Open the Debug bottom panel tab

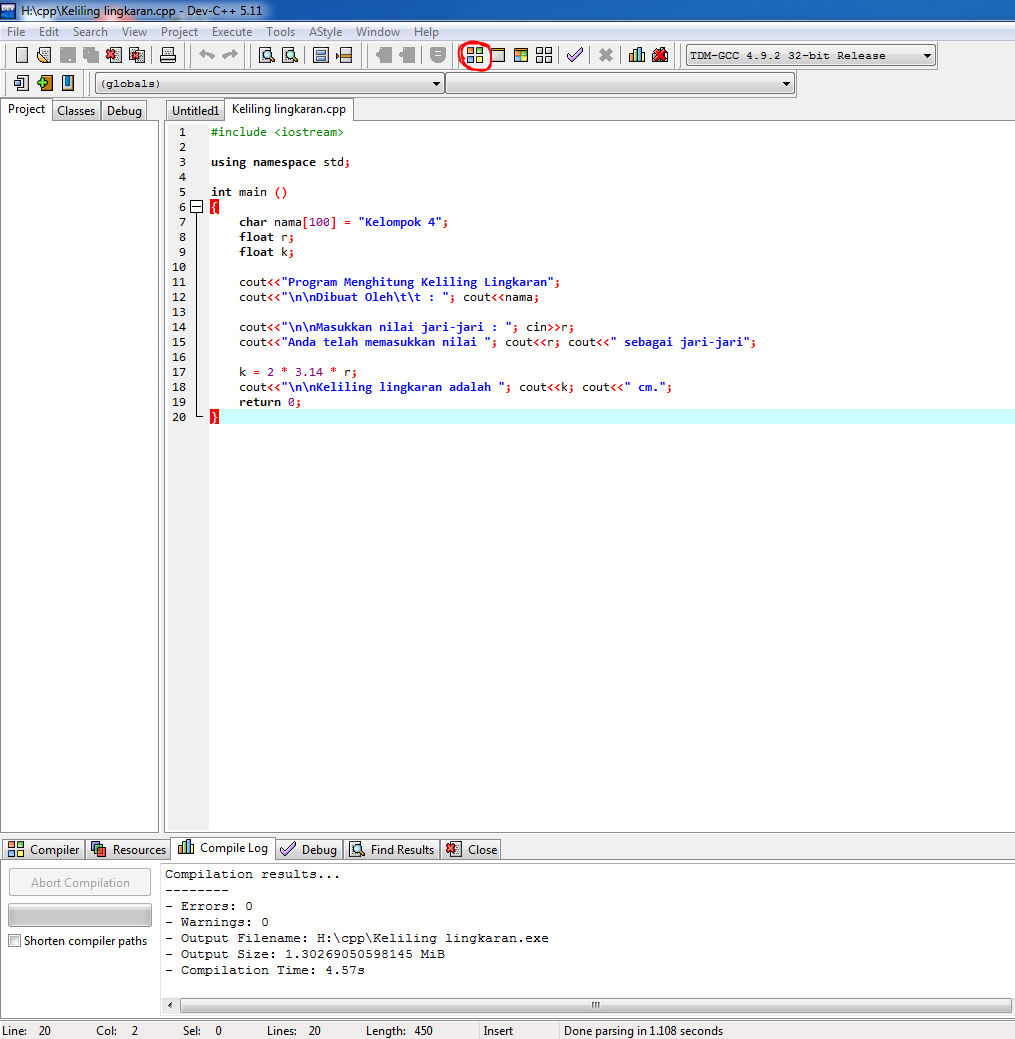click(x=309, y=849)
